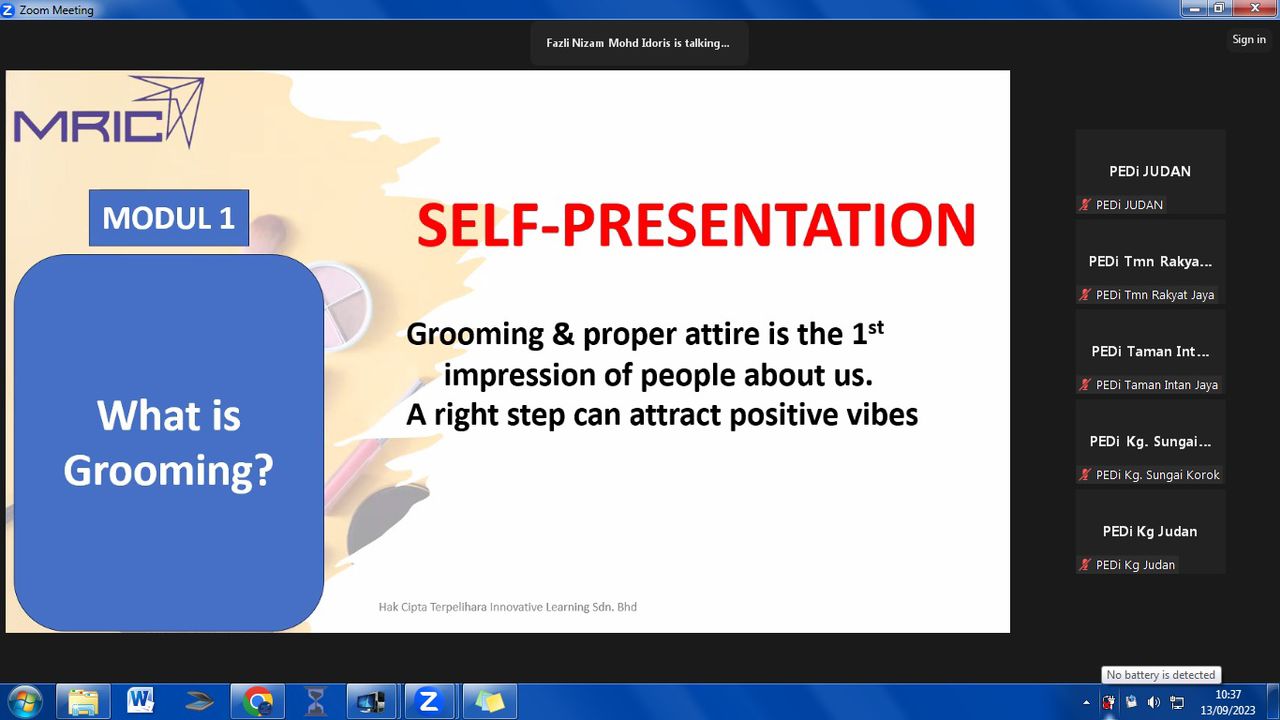The image size is (1280, 720).
Task: Click the hourglass icon in taskbar
Action: (x=316, y=702)
